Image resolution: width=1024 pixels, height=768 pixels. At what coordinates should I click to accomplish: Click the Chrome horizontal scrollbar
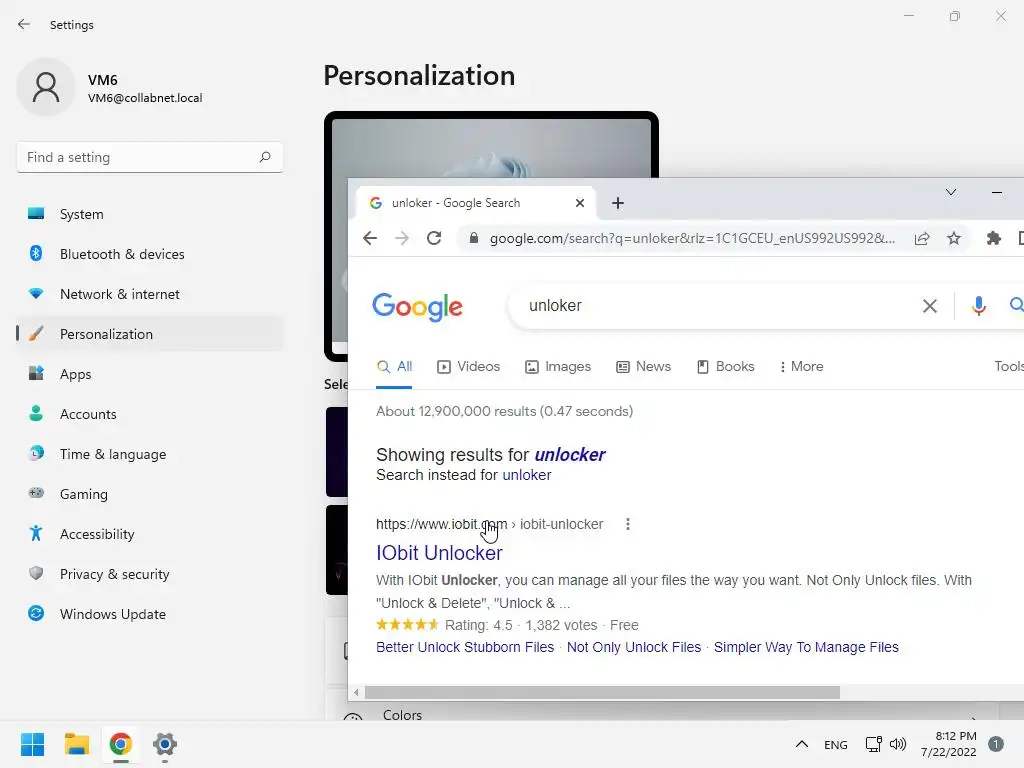pyautogui.click(x=602, y=692)
